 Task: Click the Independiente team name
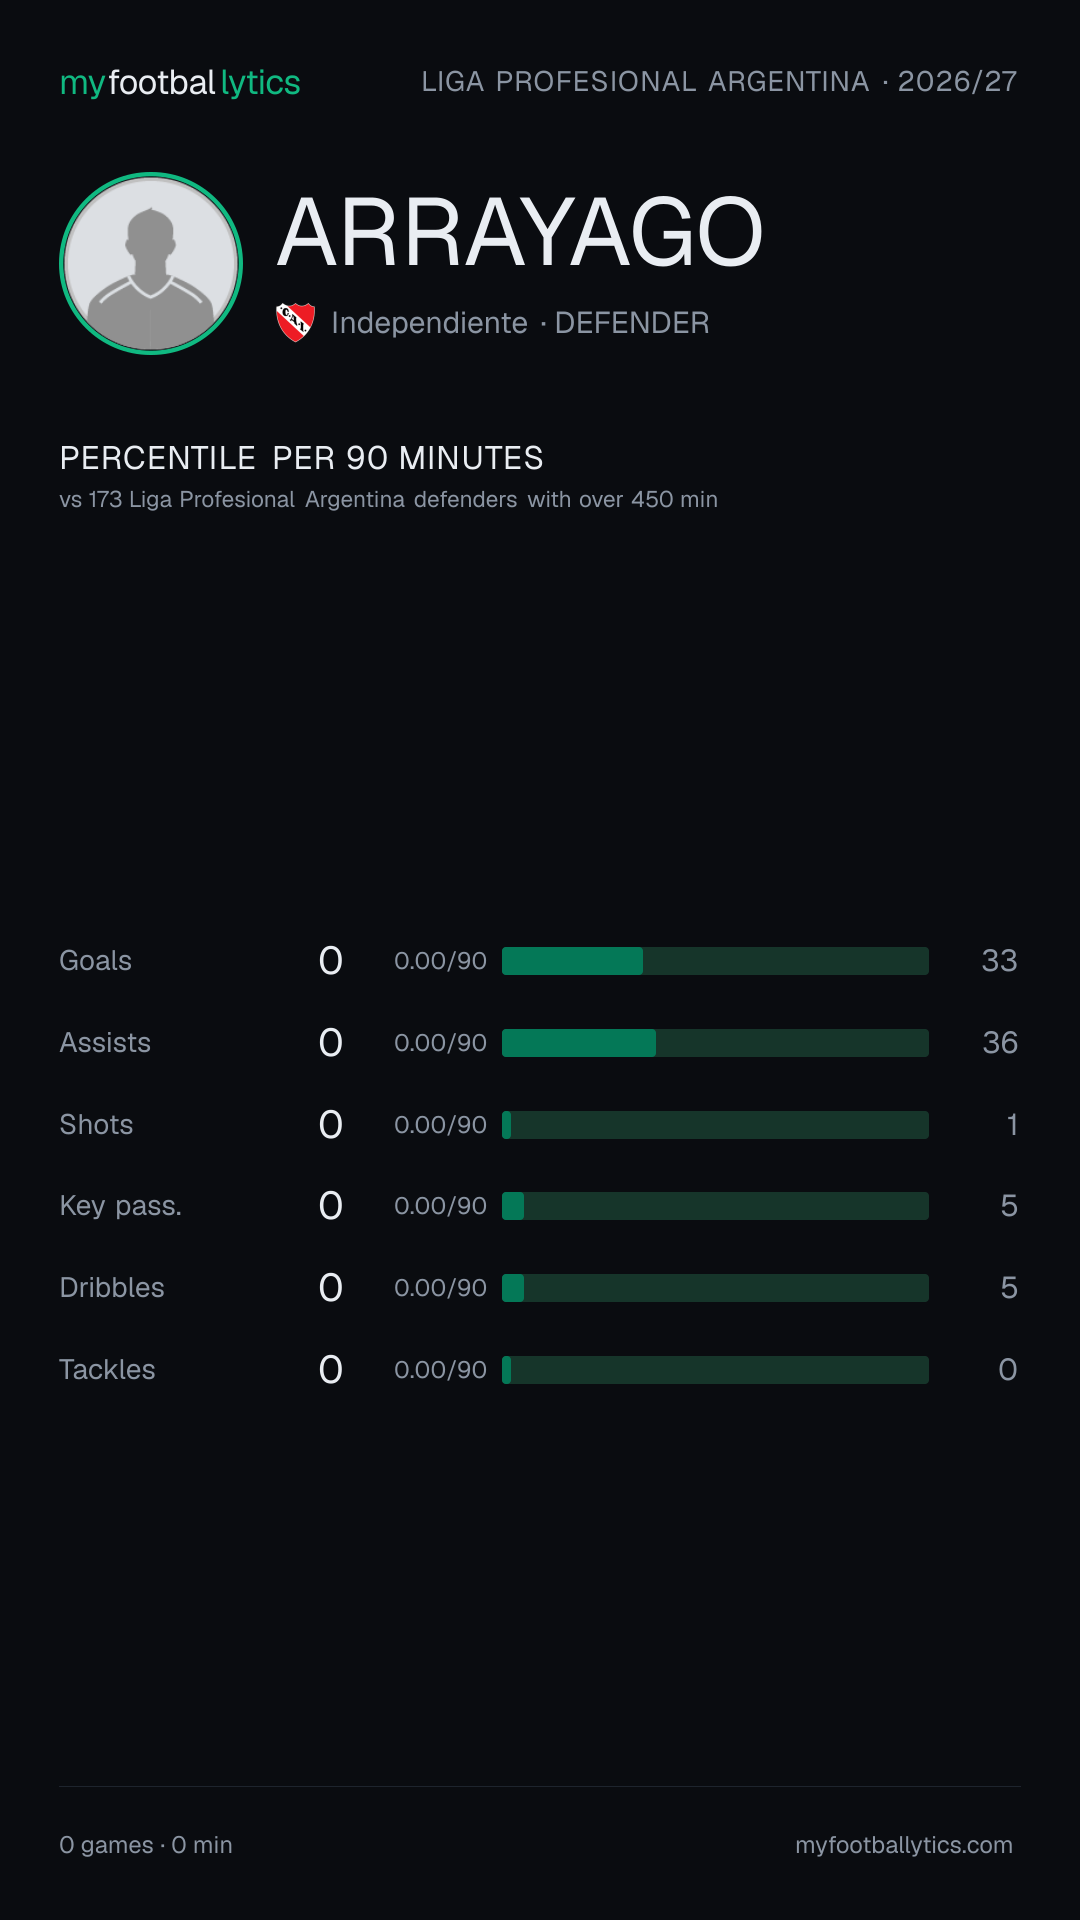coord(429,323)
